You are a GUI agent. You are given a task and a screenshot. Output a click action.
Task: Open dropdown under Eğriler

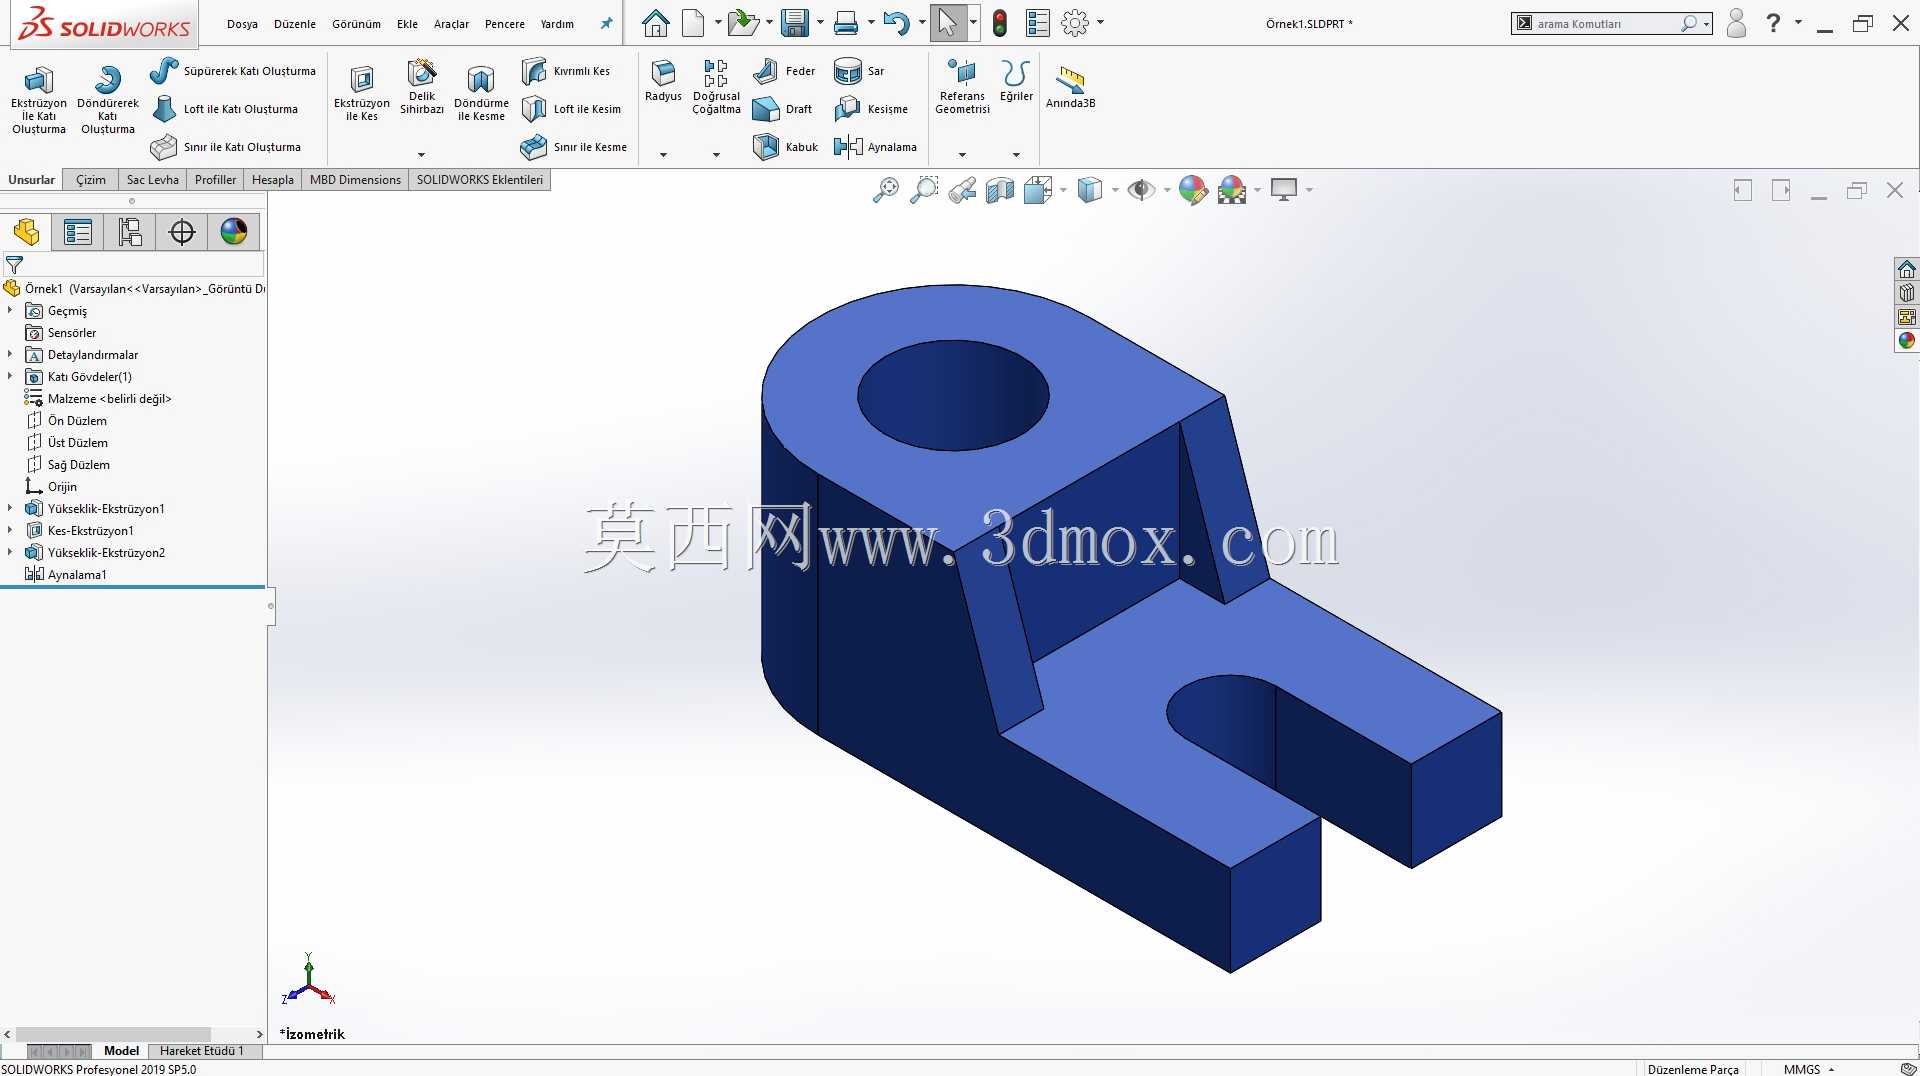(x=1016, y=155)
